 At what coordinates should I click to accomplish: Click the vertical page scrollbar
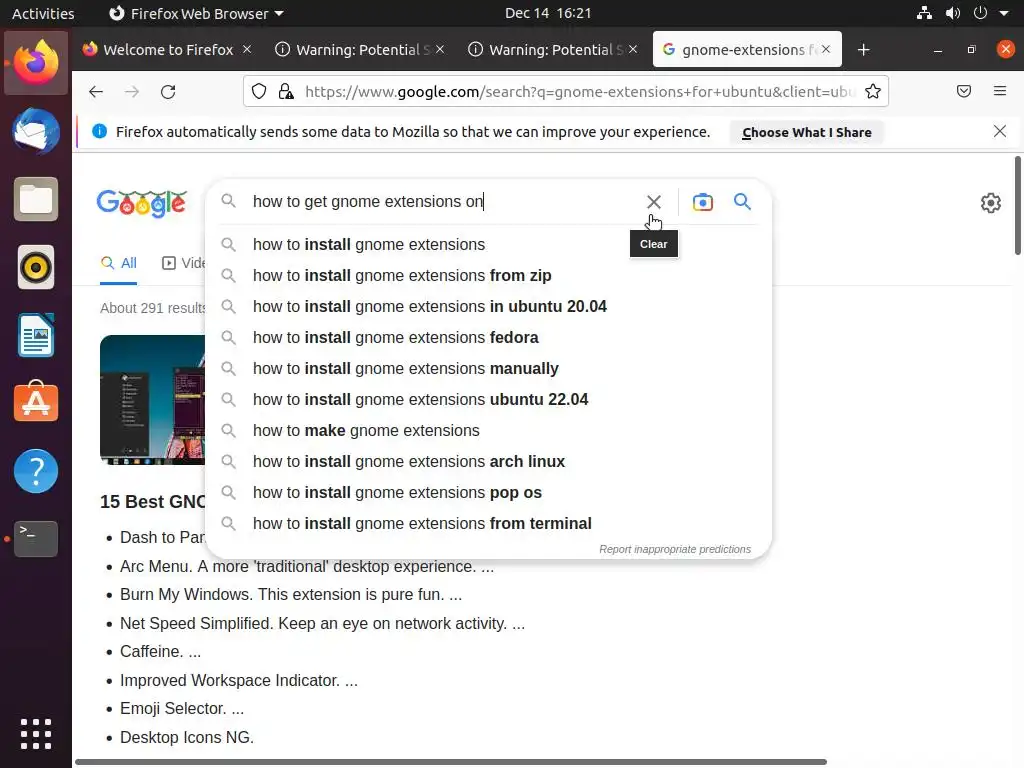(x=1017, y=206)
